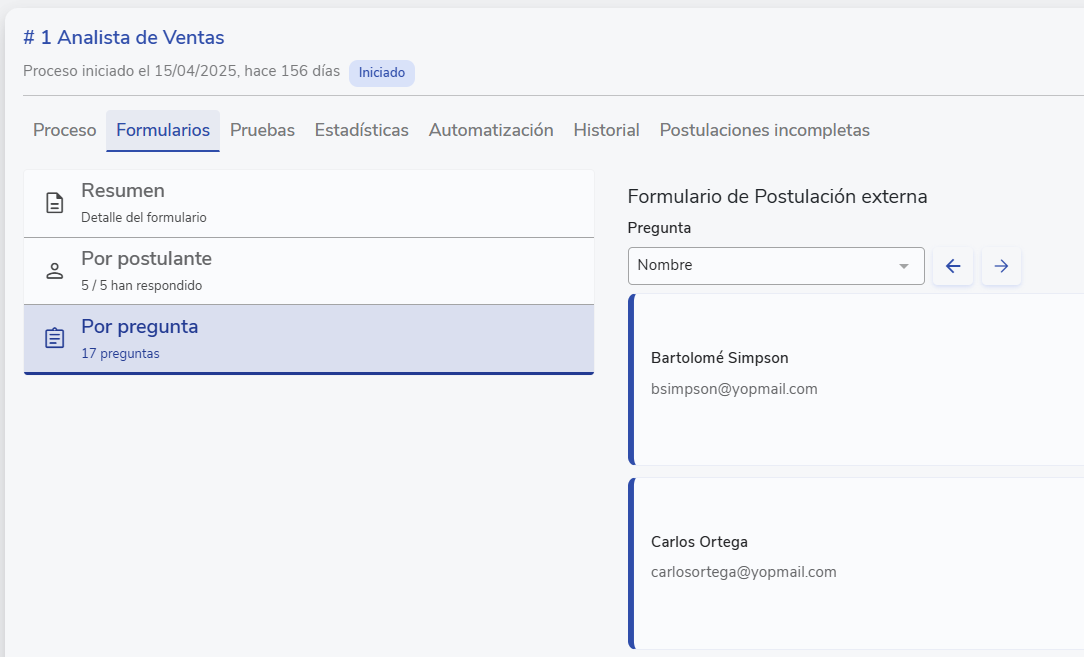Open the Automatización tab
This screenshot has width=1084, height=657.
coord(491,130)
